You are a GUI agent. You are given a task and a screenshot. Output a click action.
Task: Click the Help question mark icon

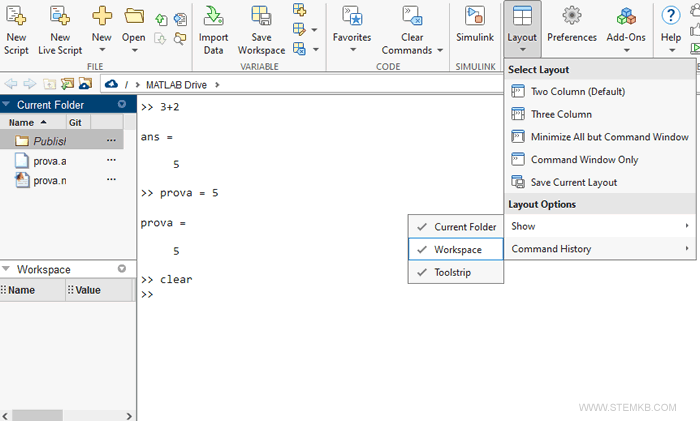coord(671,15)
